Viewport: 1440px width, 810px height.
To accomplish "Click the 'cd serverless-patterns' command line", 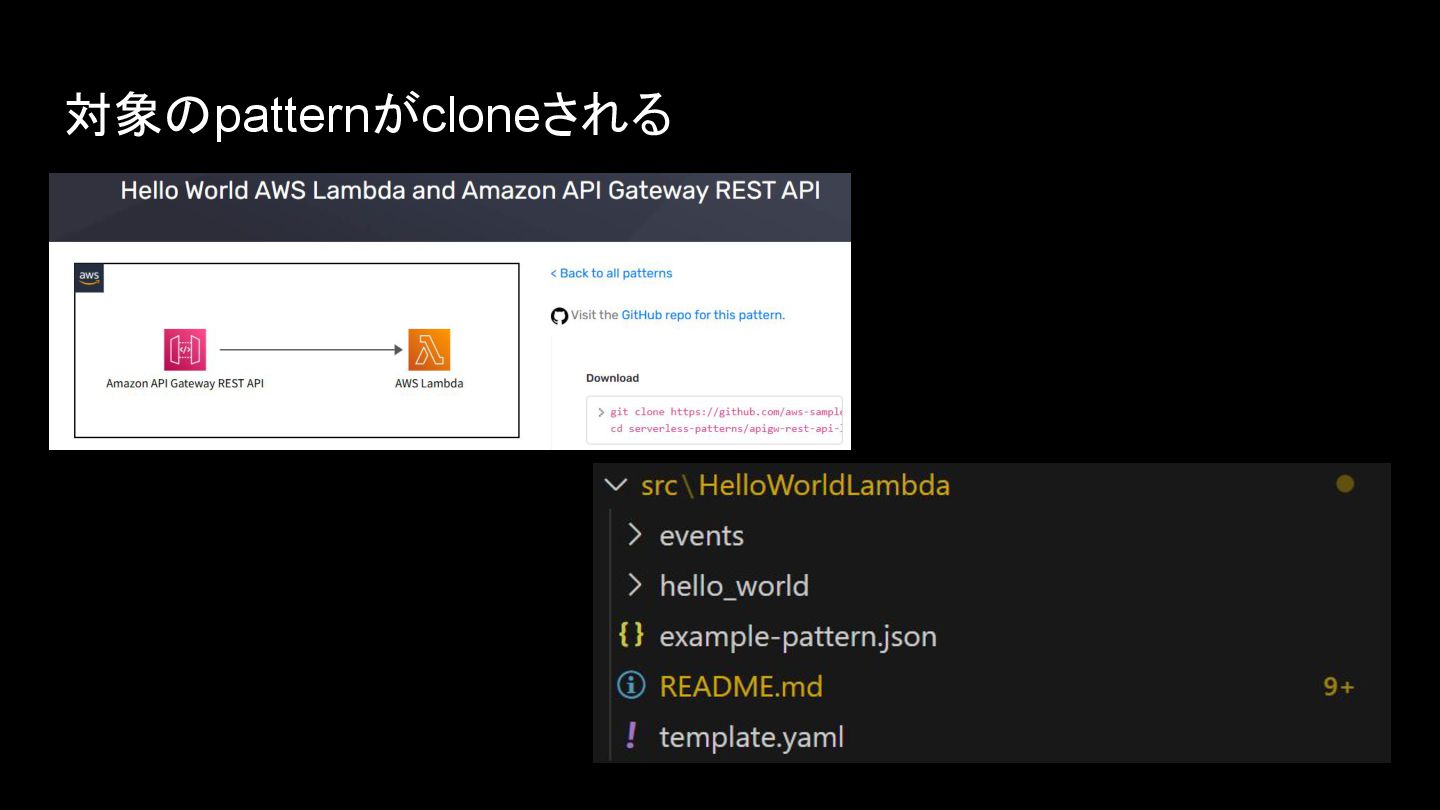I will coord(727,429).
